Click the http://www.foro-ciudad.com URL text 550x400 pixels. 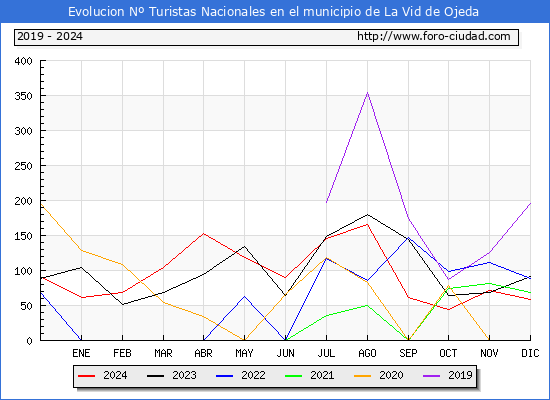(434, 36)
